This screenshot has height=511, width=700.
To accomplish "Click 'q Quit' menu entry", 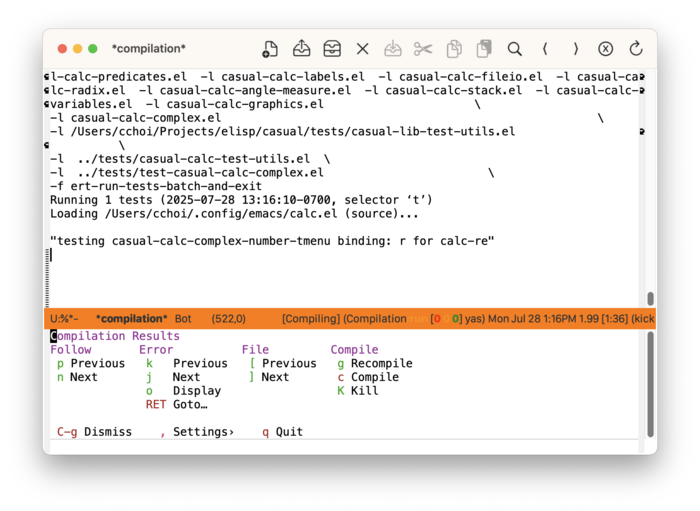I will [282, 432].
